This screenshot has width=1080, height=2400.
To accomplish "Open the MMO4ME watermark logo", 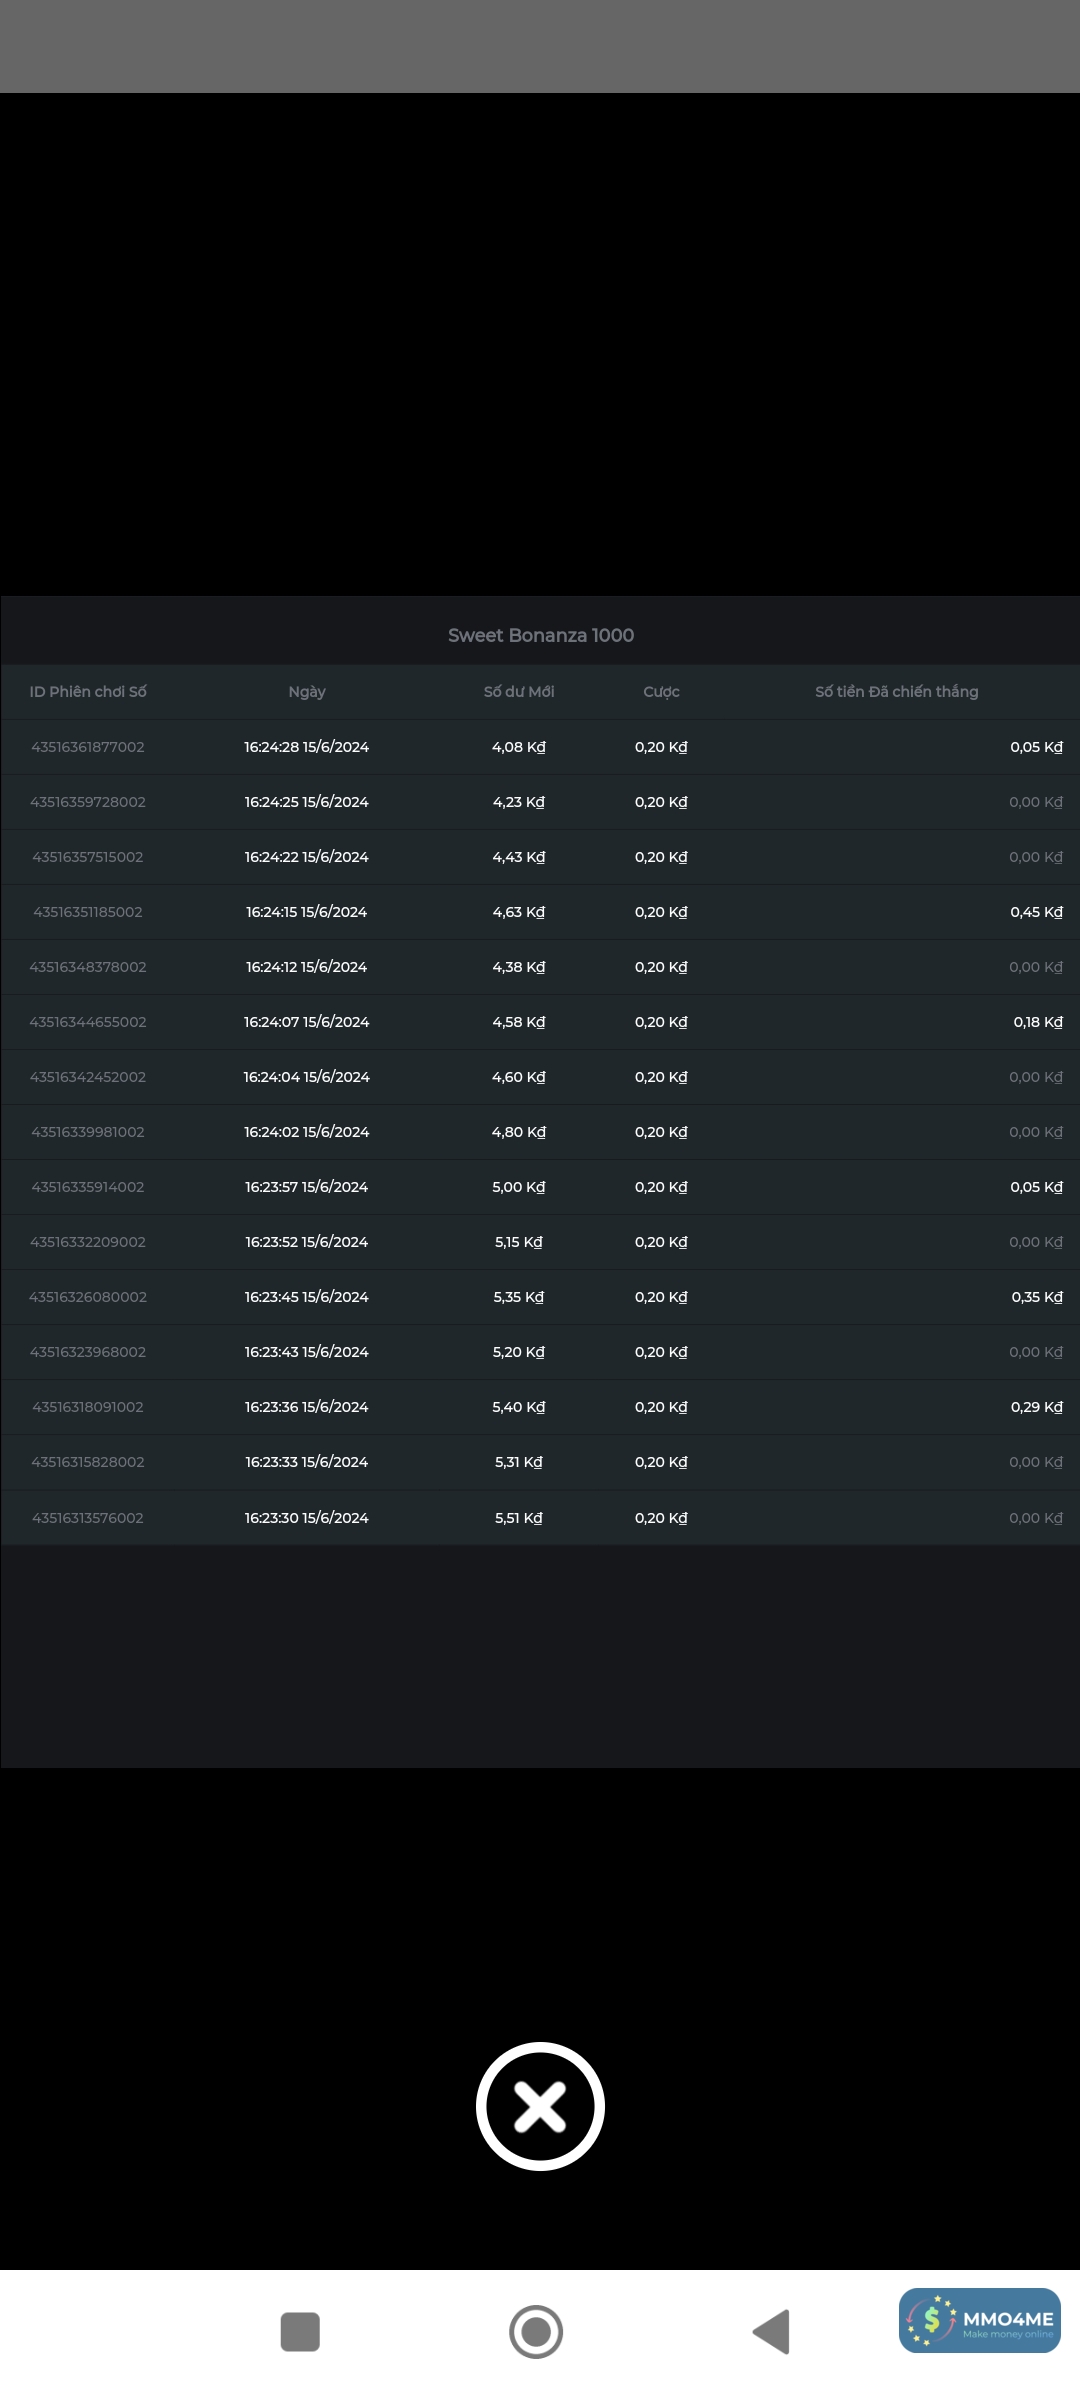I will [x=979, y=2320].
